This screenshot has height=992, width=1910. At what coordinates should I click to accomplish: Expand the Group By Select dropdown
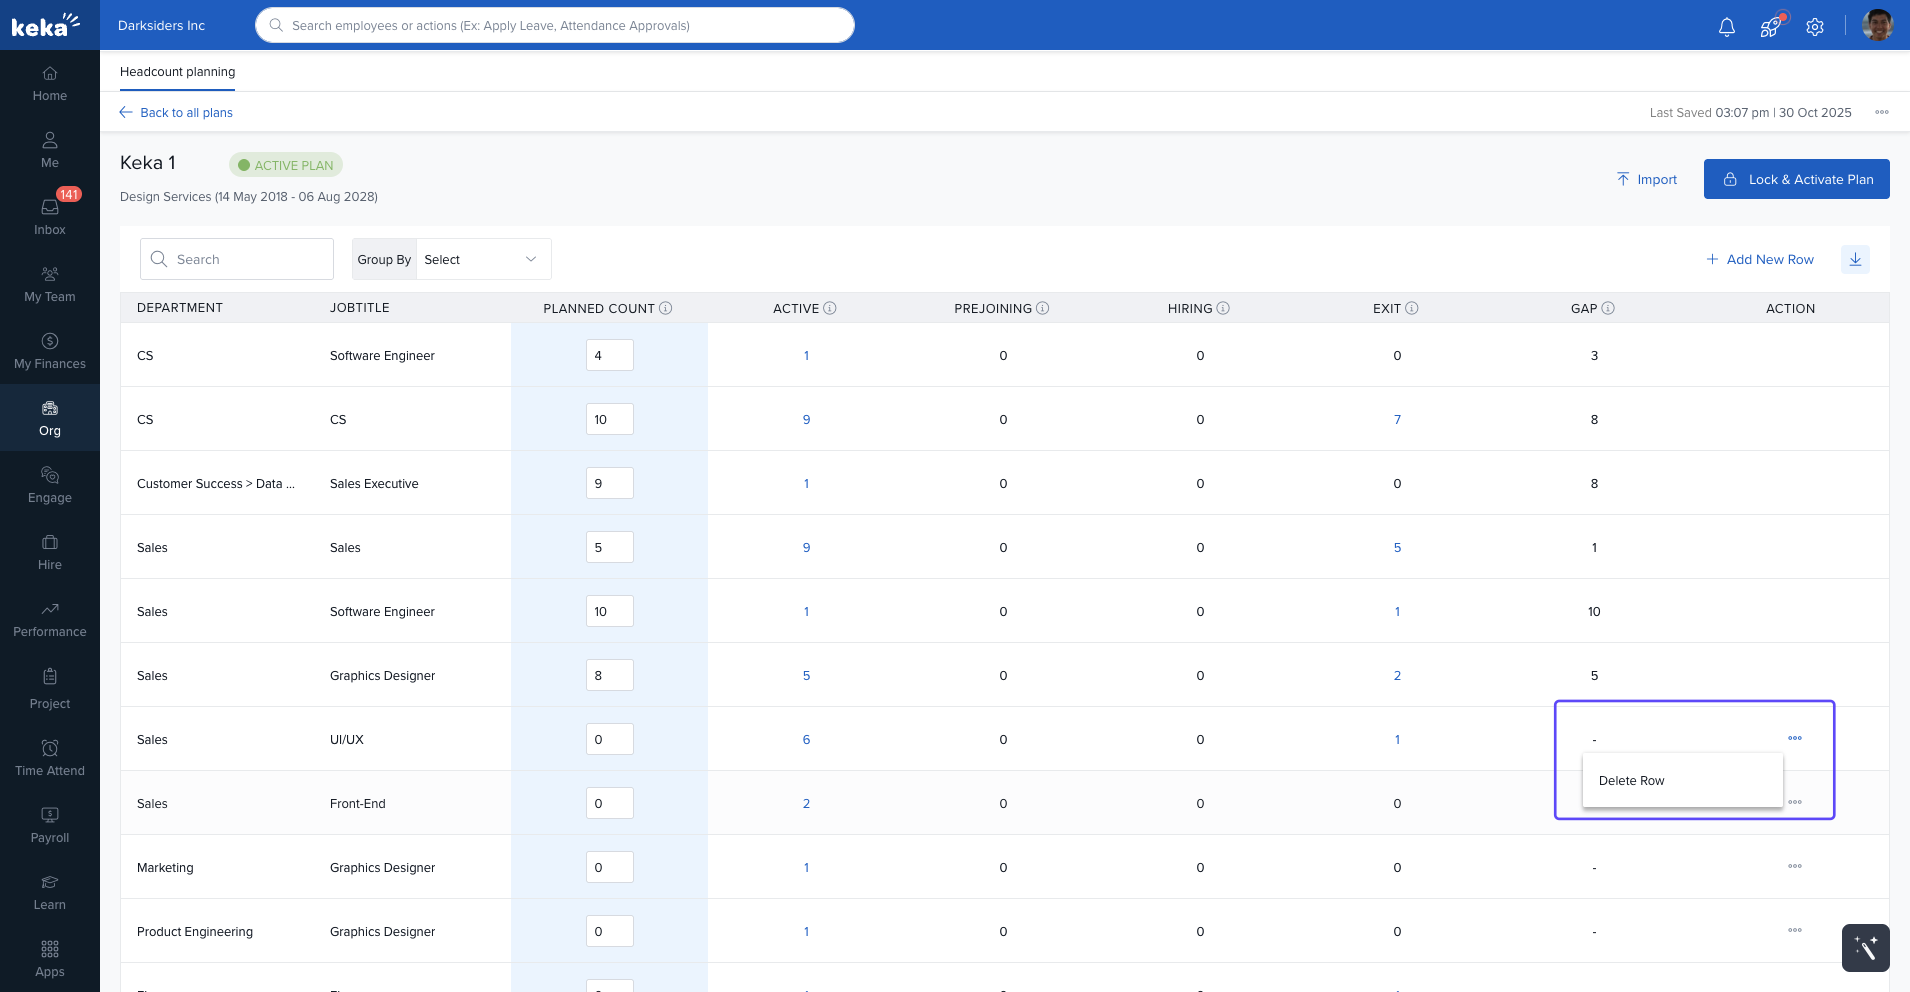point(482,260)
